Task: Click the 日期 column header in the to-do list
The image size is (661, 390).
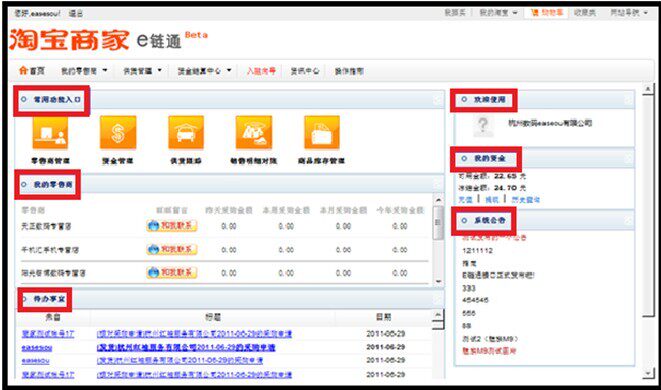Action: point(384,317)
